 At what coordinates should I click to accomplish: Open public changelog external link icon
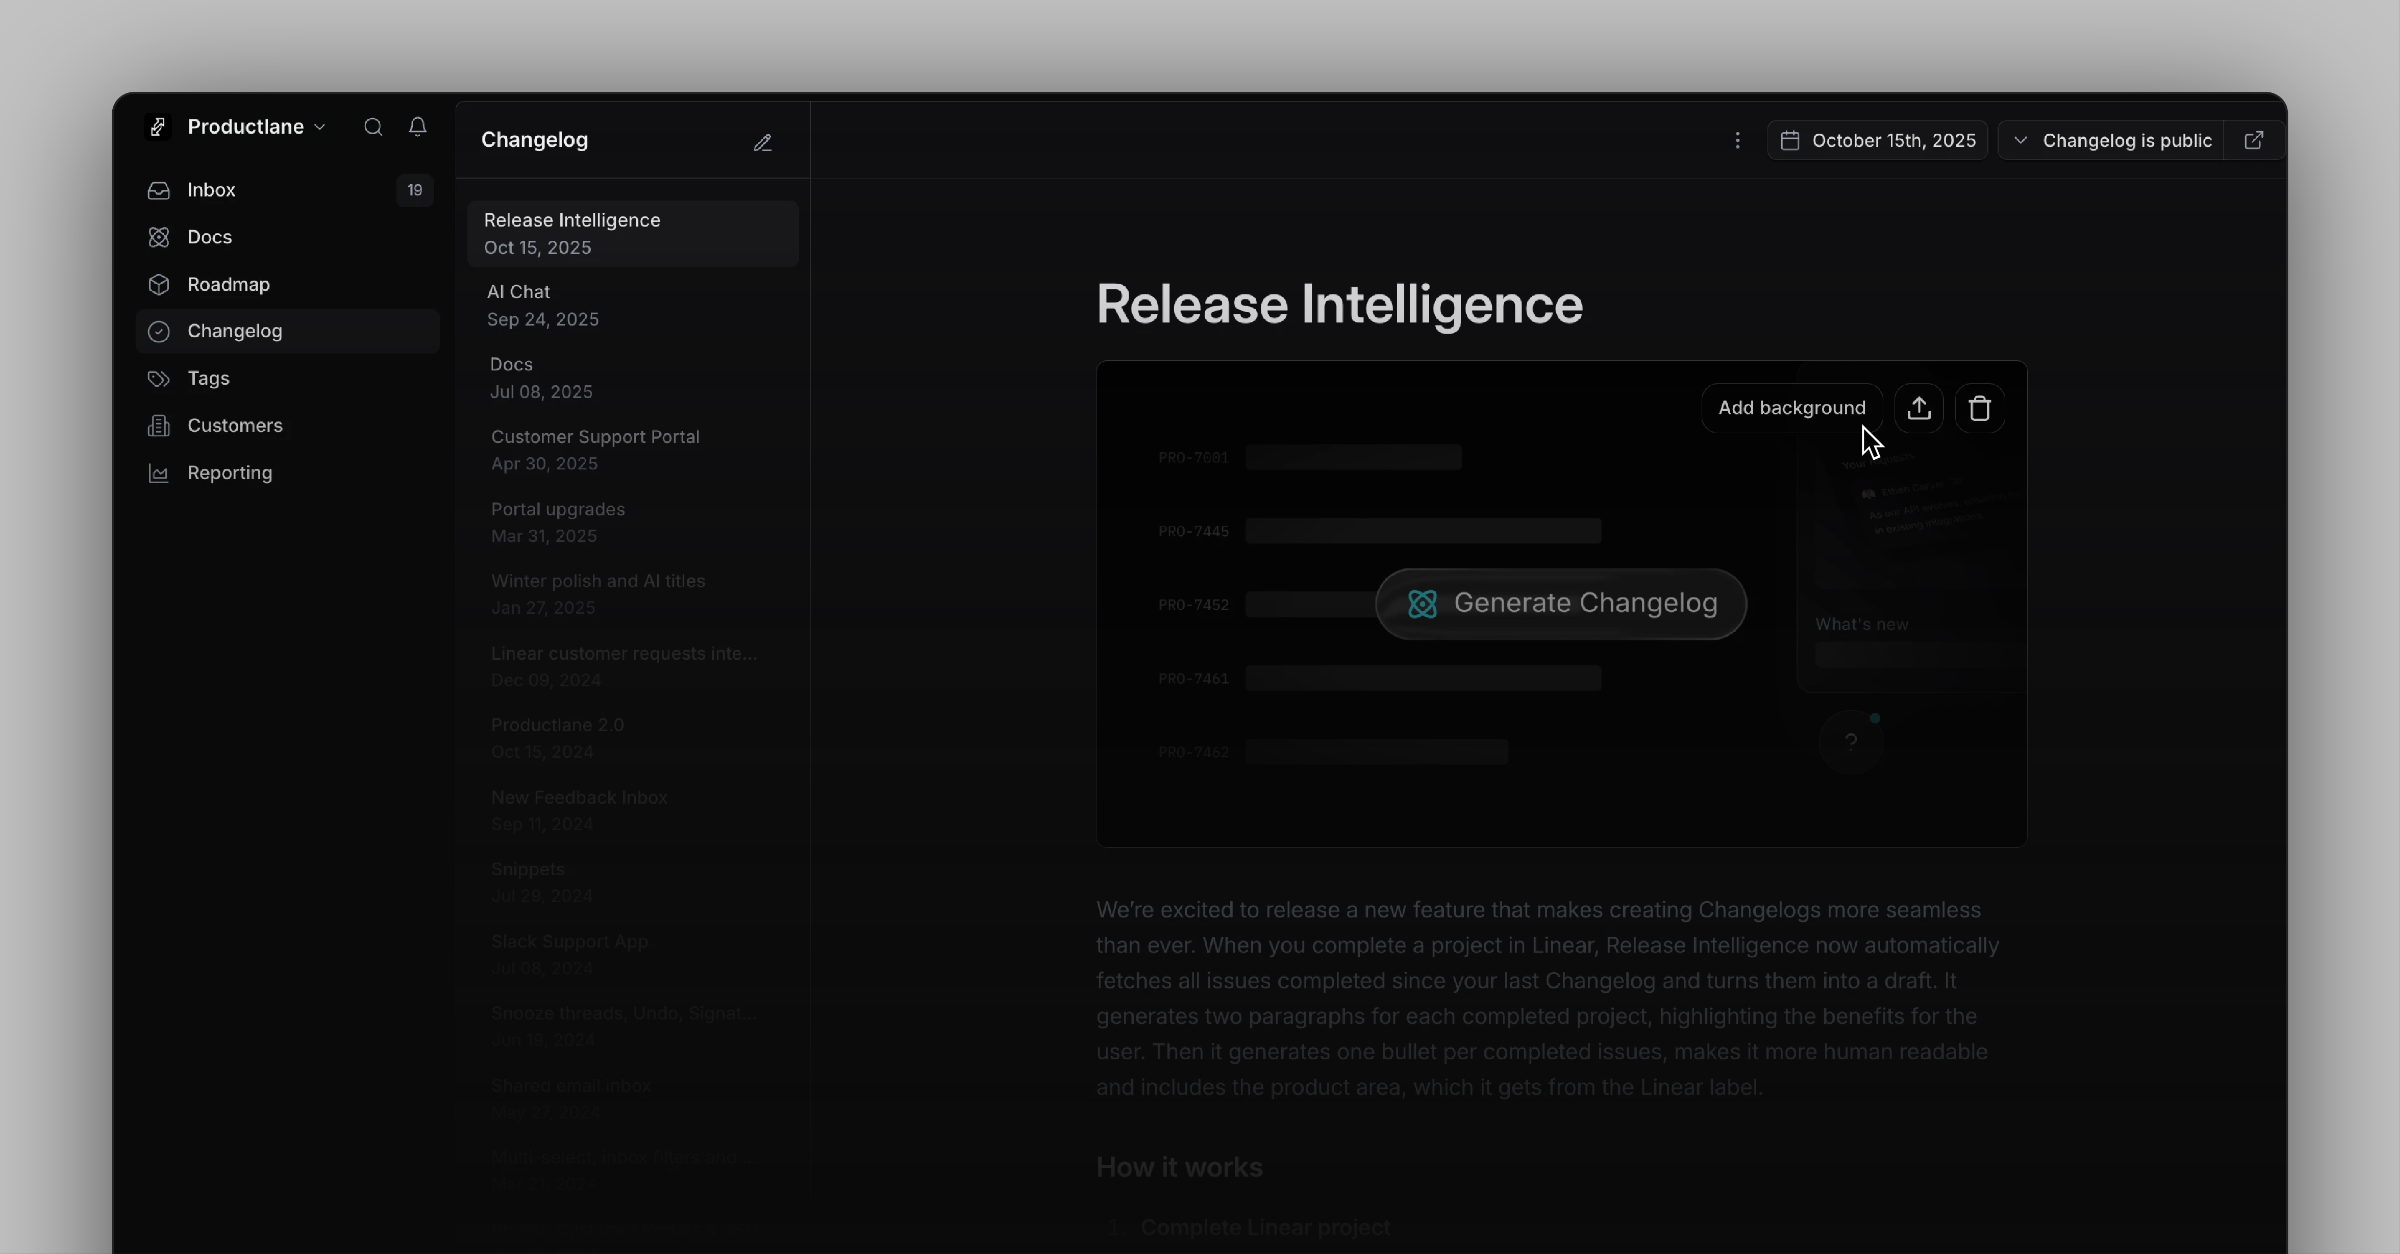click(x=2254, y=141)
